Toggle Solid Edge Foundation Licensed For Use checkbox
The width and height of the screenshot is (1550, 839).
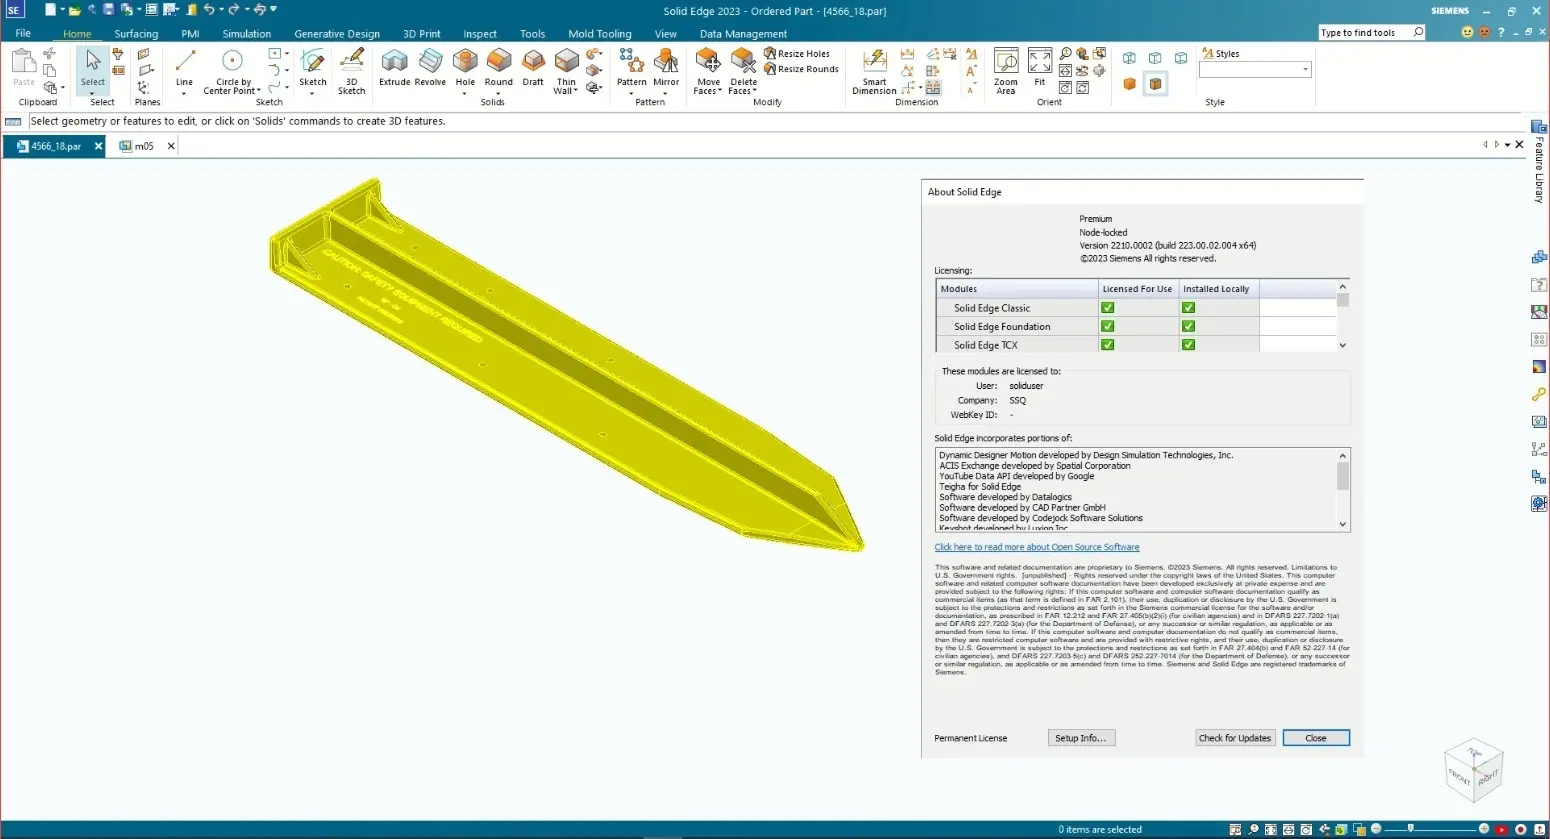click(1107, 326)
